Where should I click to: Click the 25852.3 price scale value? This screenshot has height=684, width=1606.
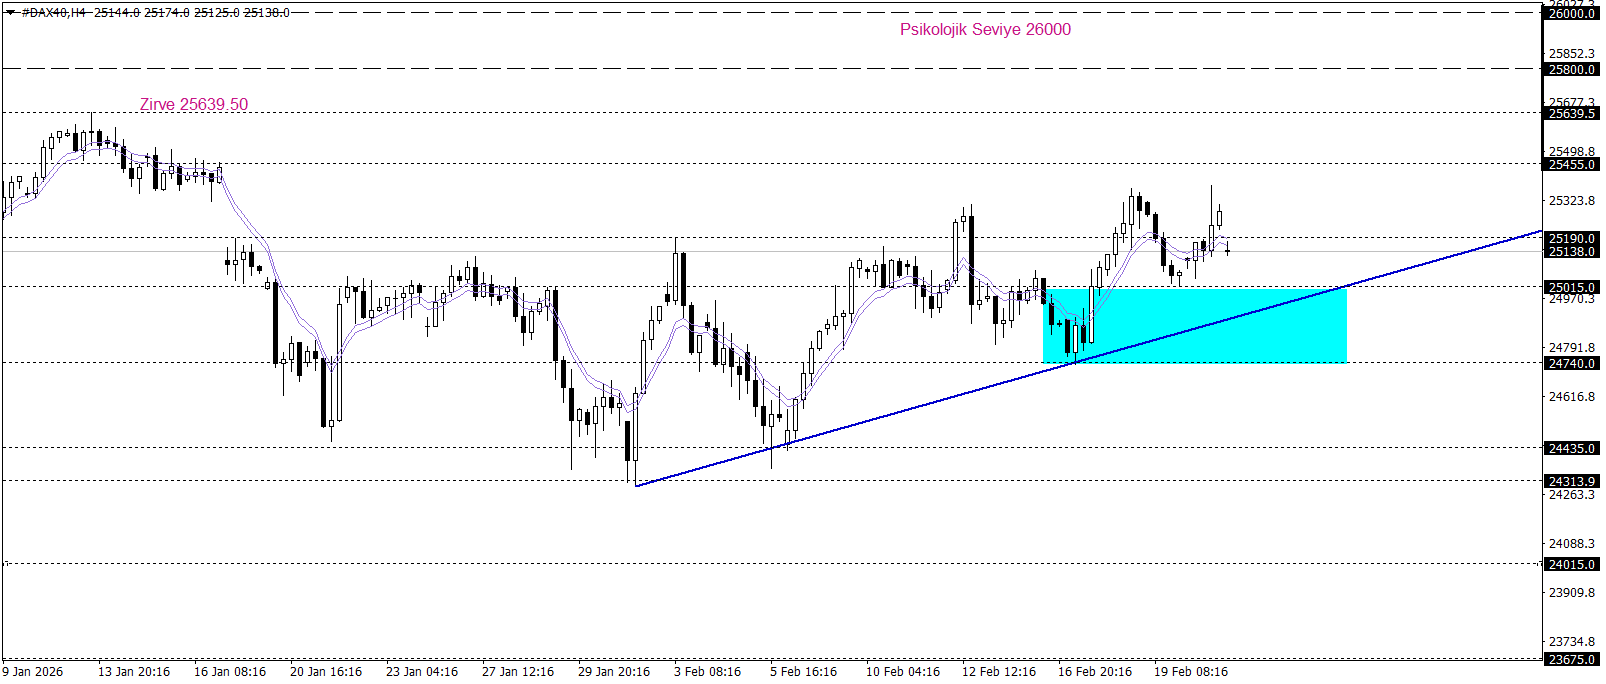(1571, 54)
